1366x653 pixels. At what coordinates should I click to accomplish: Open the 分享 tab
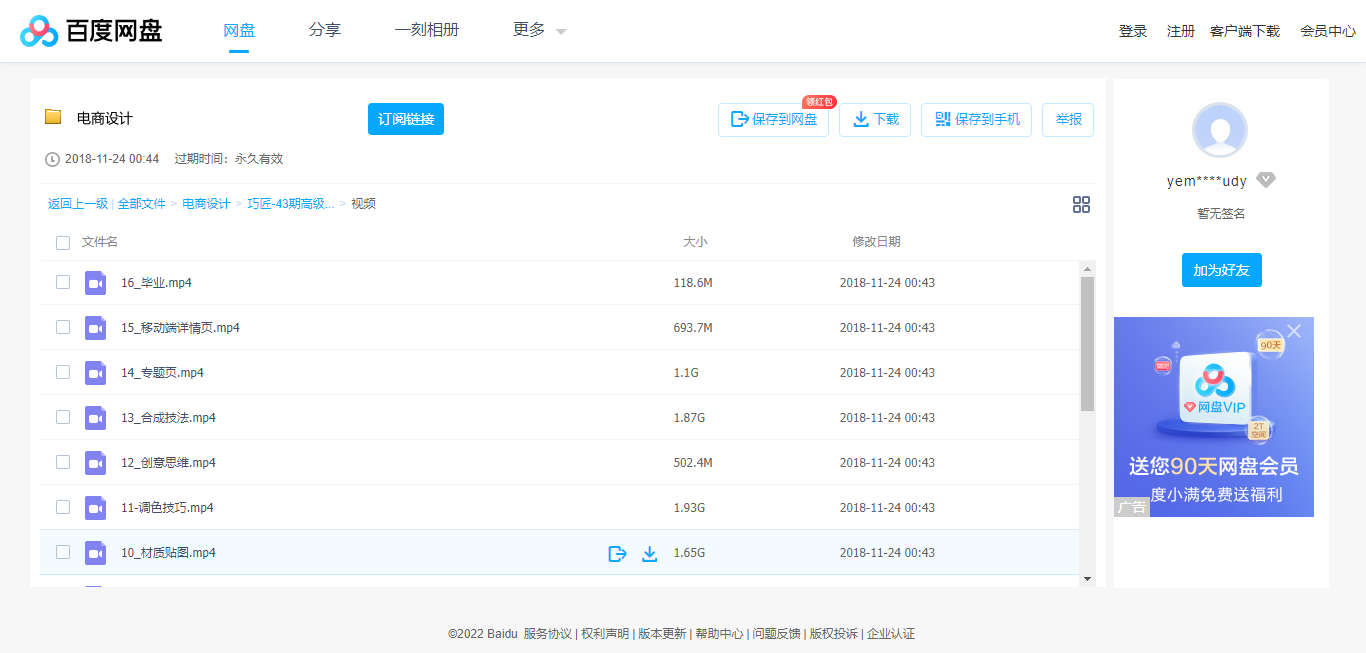[x=325, y=31]
